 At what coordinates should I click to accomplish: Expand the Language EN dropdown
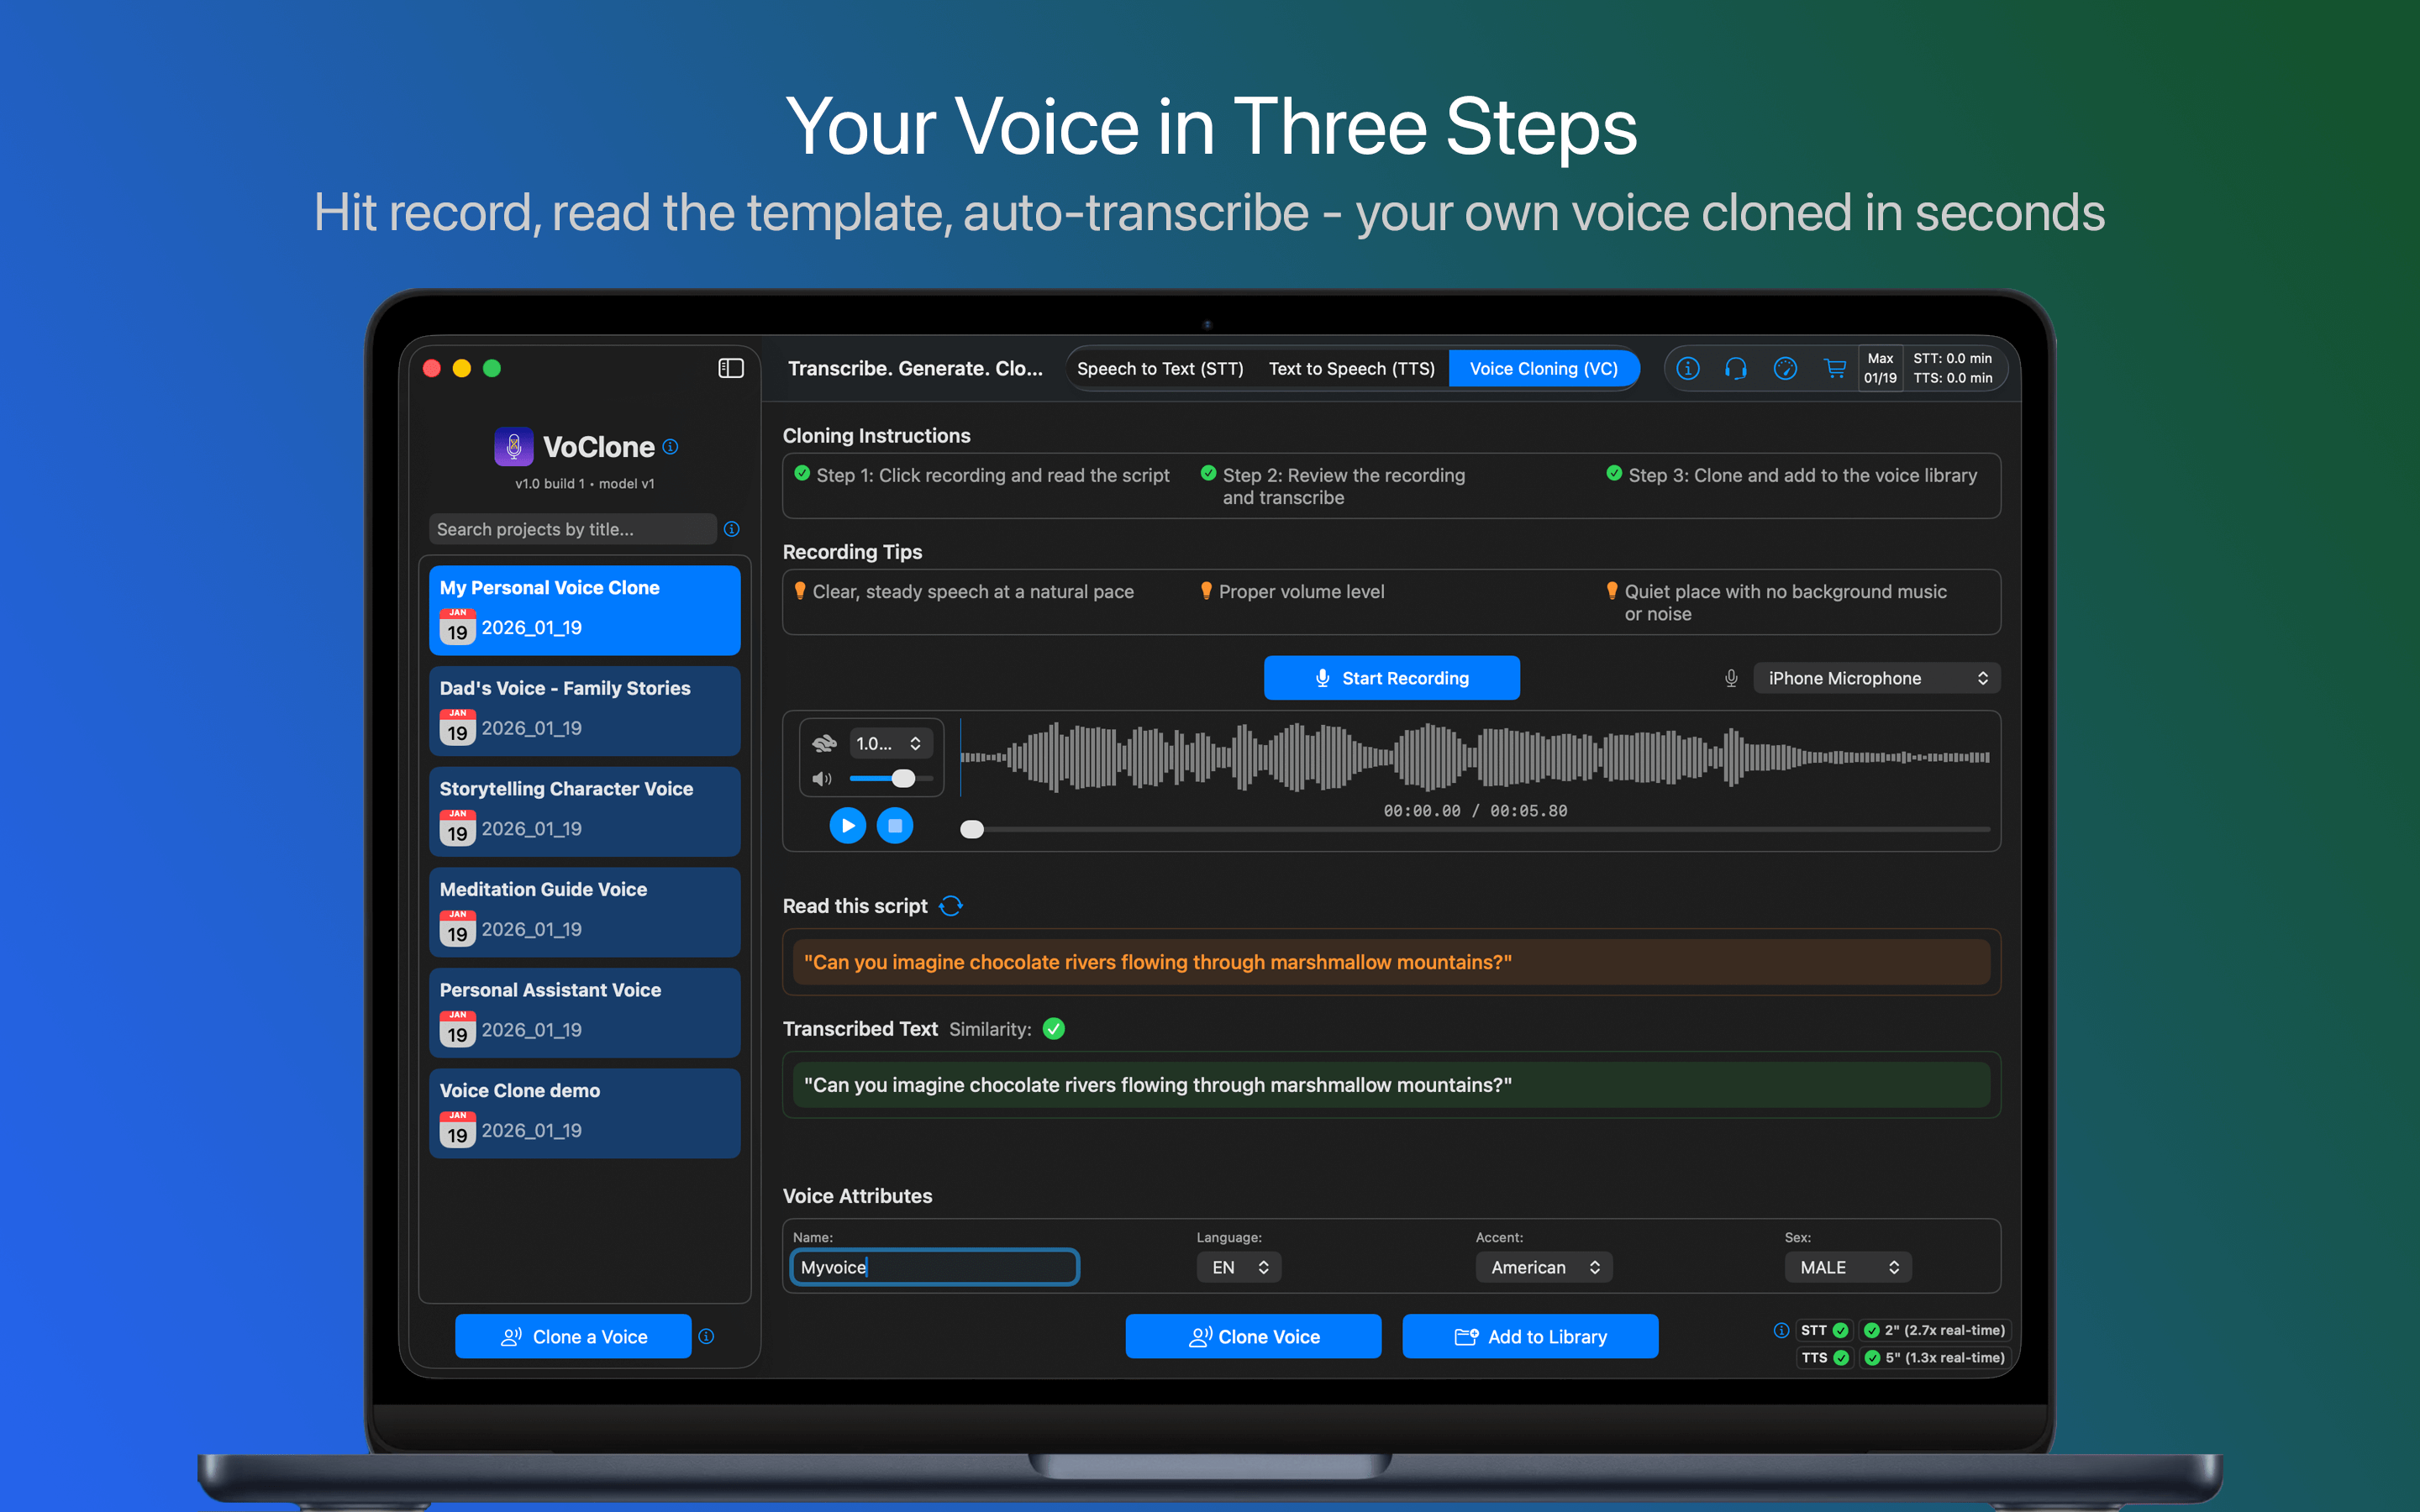coord(1239,1267)
